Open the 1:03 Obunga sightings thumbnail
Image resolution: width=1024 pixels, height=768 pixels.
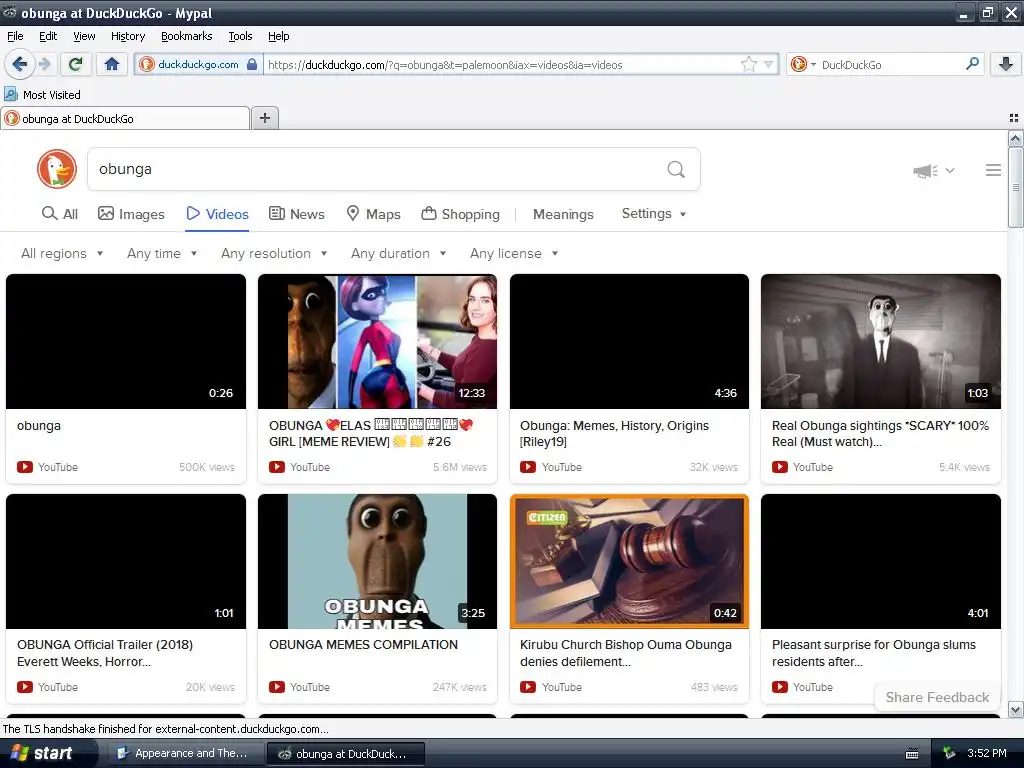point(880,342)
